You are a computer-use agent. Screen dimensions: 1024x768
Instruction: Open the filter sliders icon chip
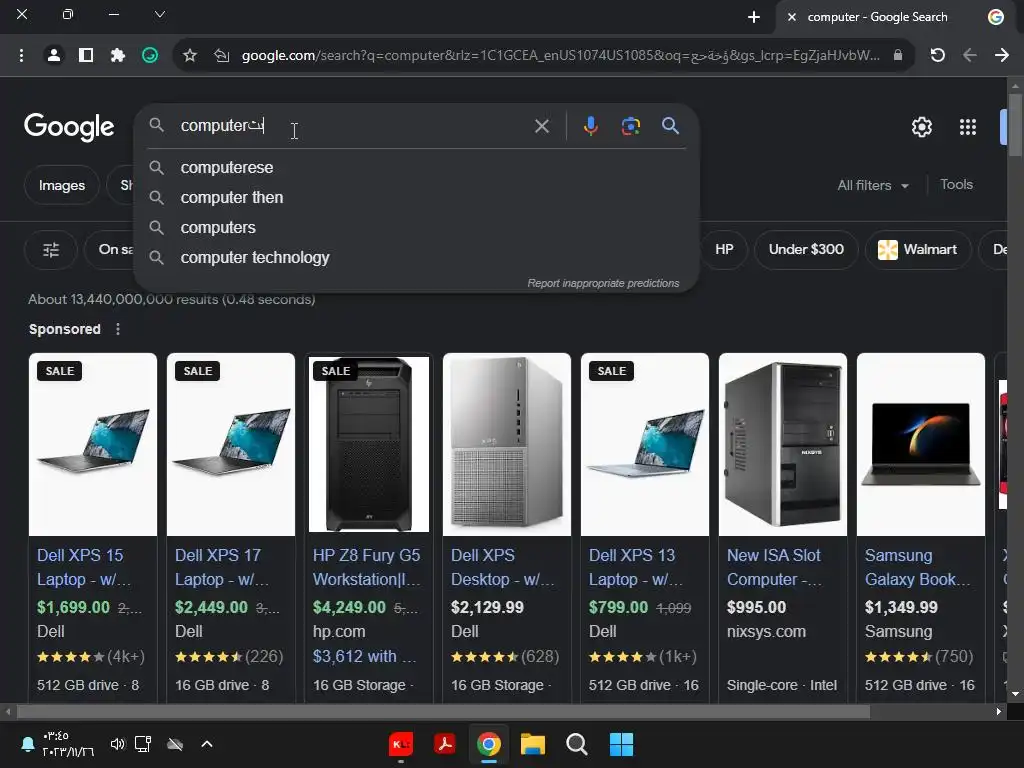51,249
